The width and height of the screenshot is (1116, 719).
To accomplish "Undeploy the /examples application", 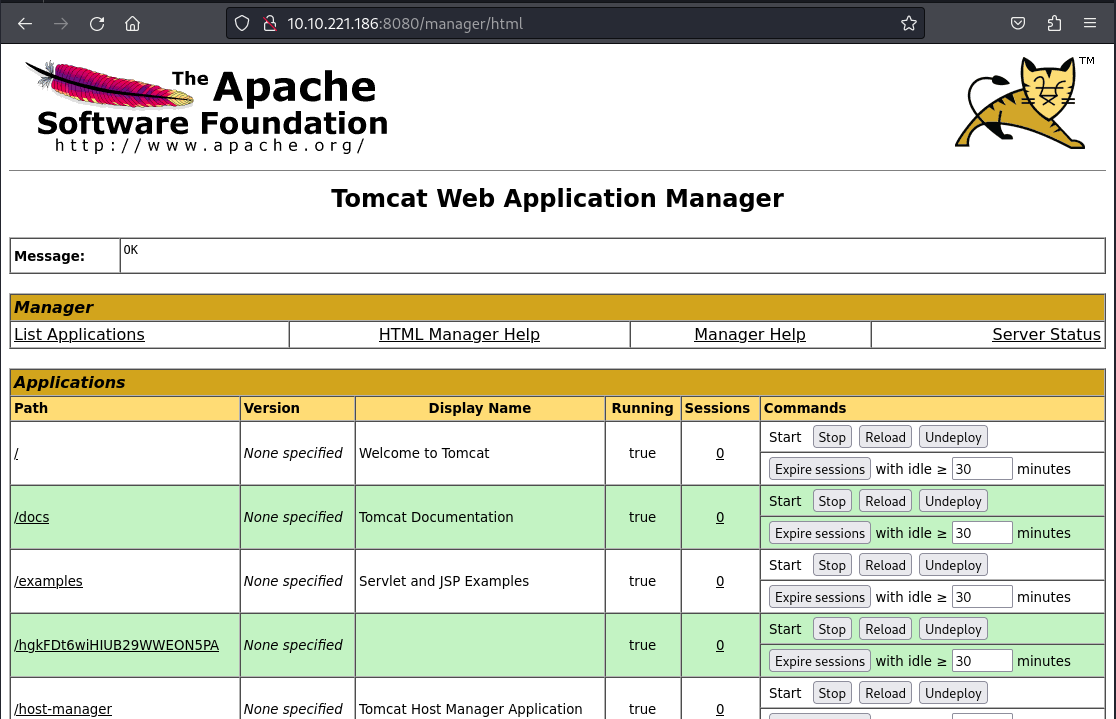I will [953, 565].
